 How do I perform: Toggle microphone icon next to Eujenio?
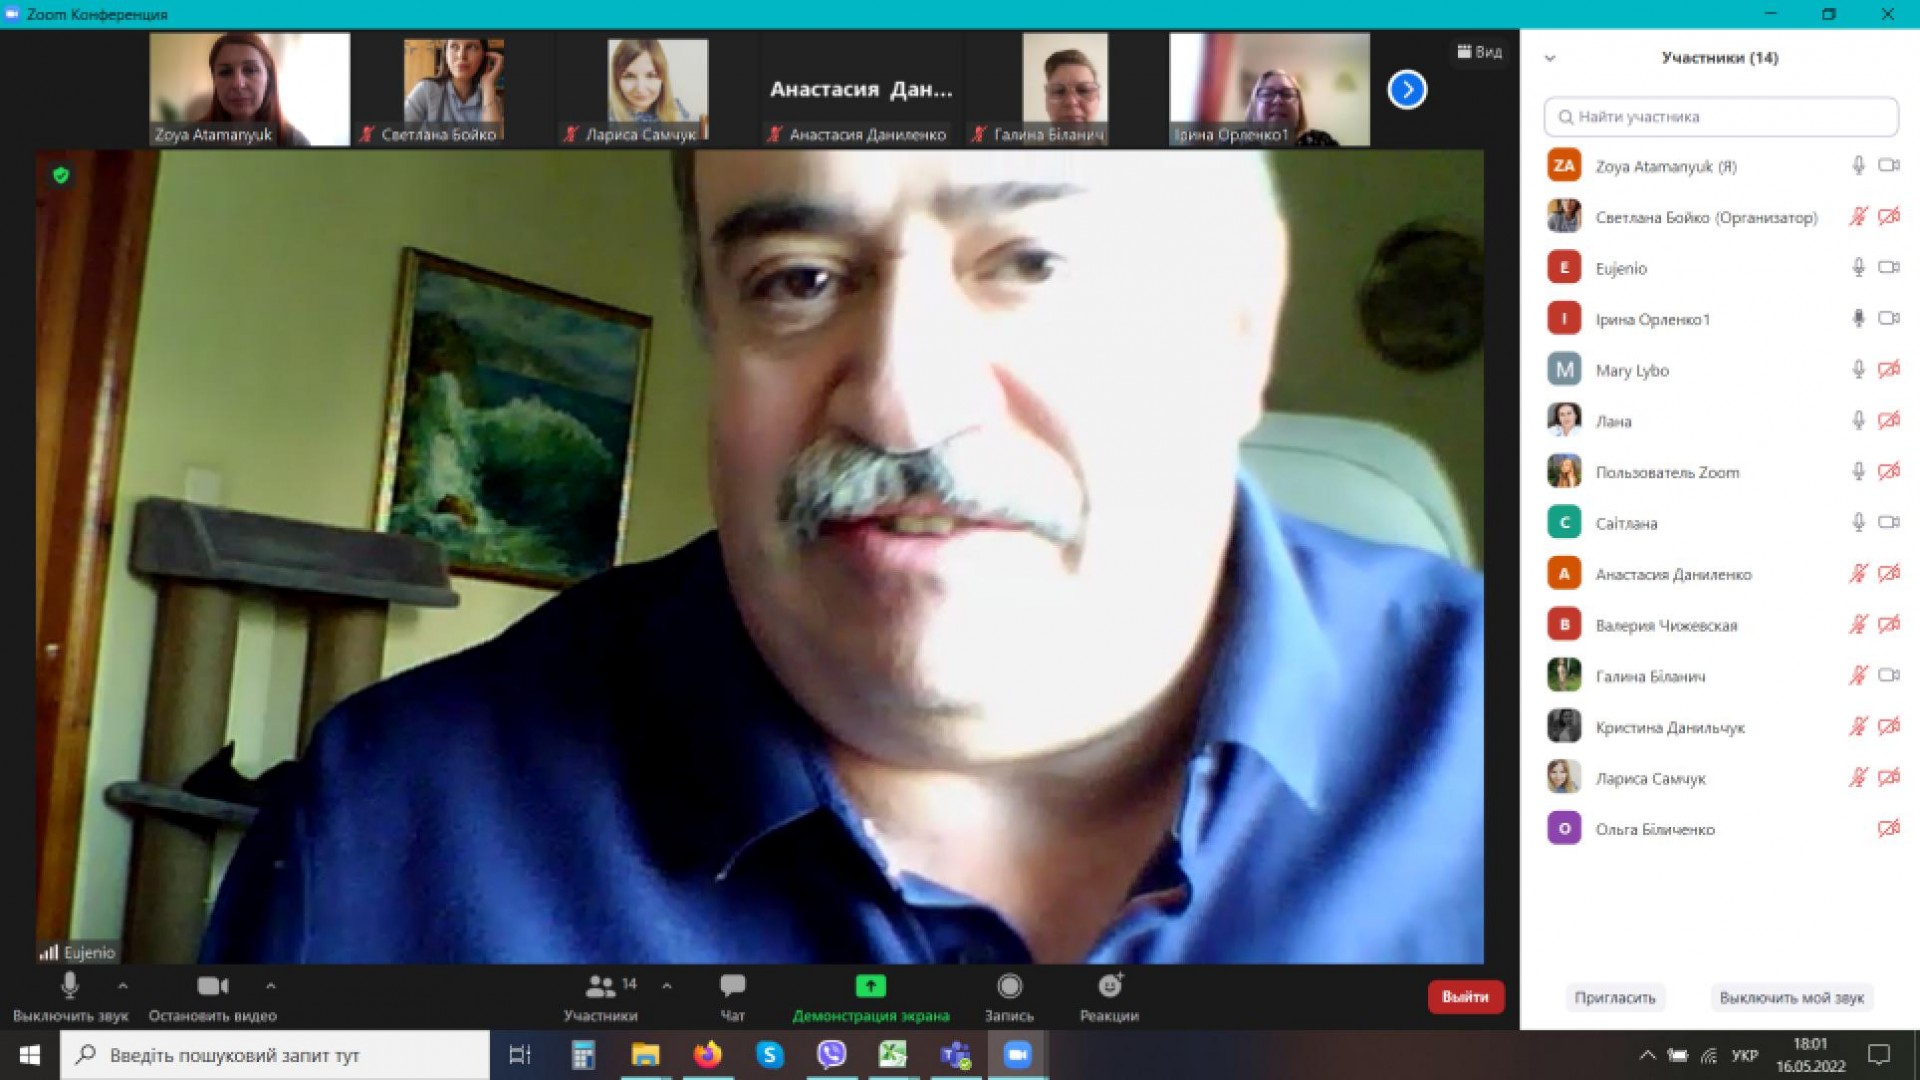[1857, 268]
